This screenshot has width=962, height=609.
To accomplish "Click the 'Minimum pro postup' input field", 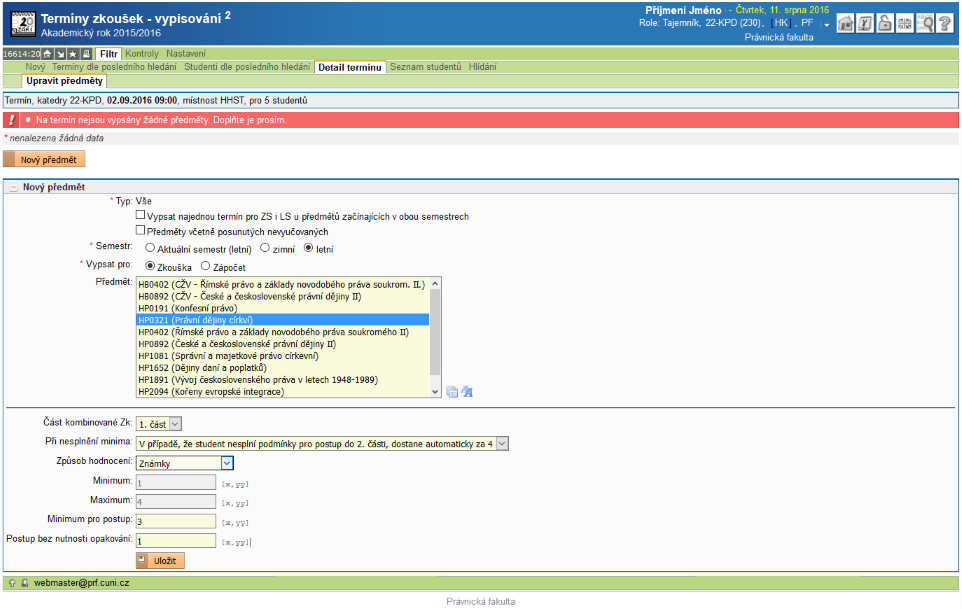I will pos(176,521).
